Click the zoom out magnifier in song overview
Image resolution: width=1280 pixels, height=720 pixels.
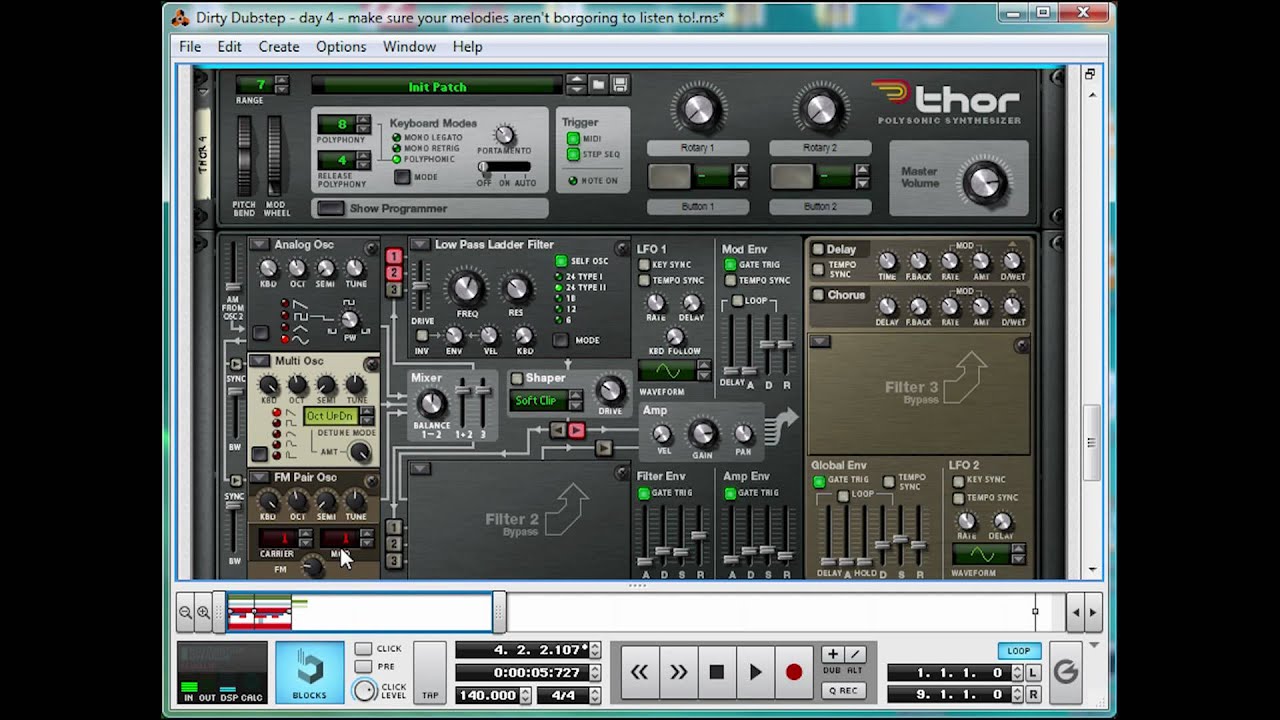pos(185,612)
